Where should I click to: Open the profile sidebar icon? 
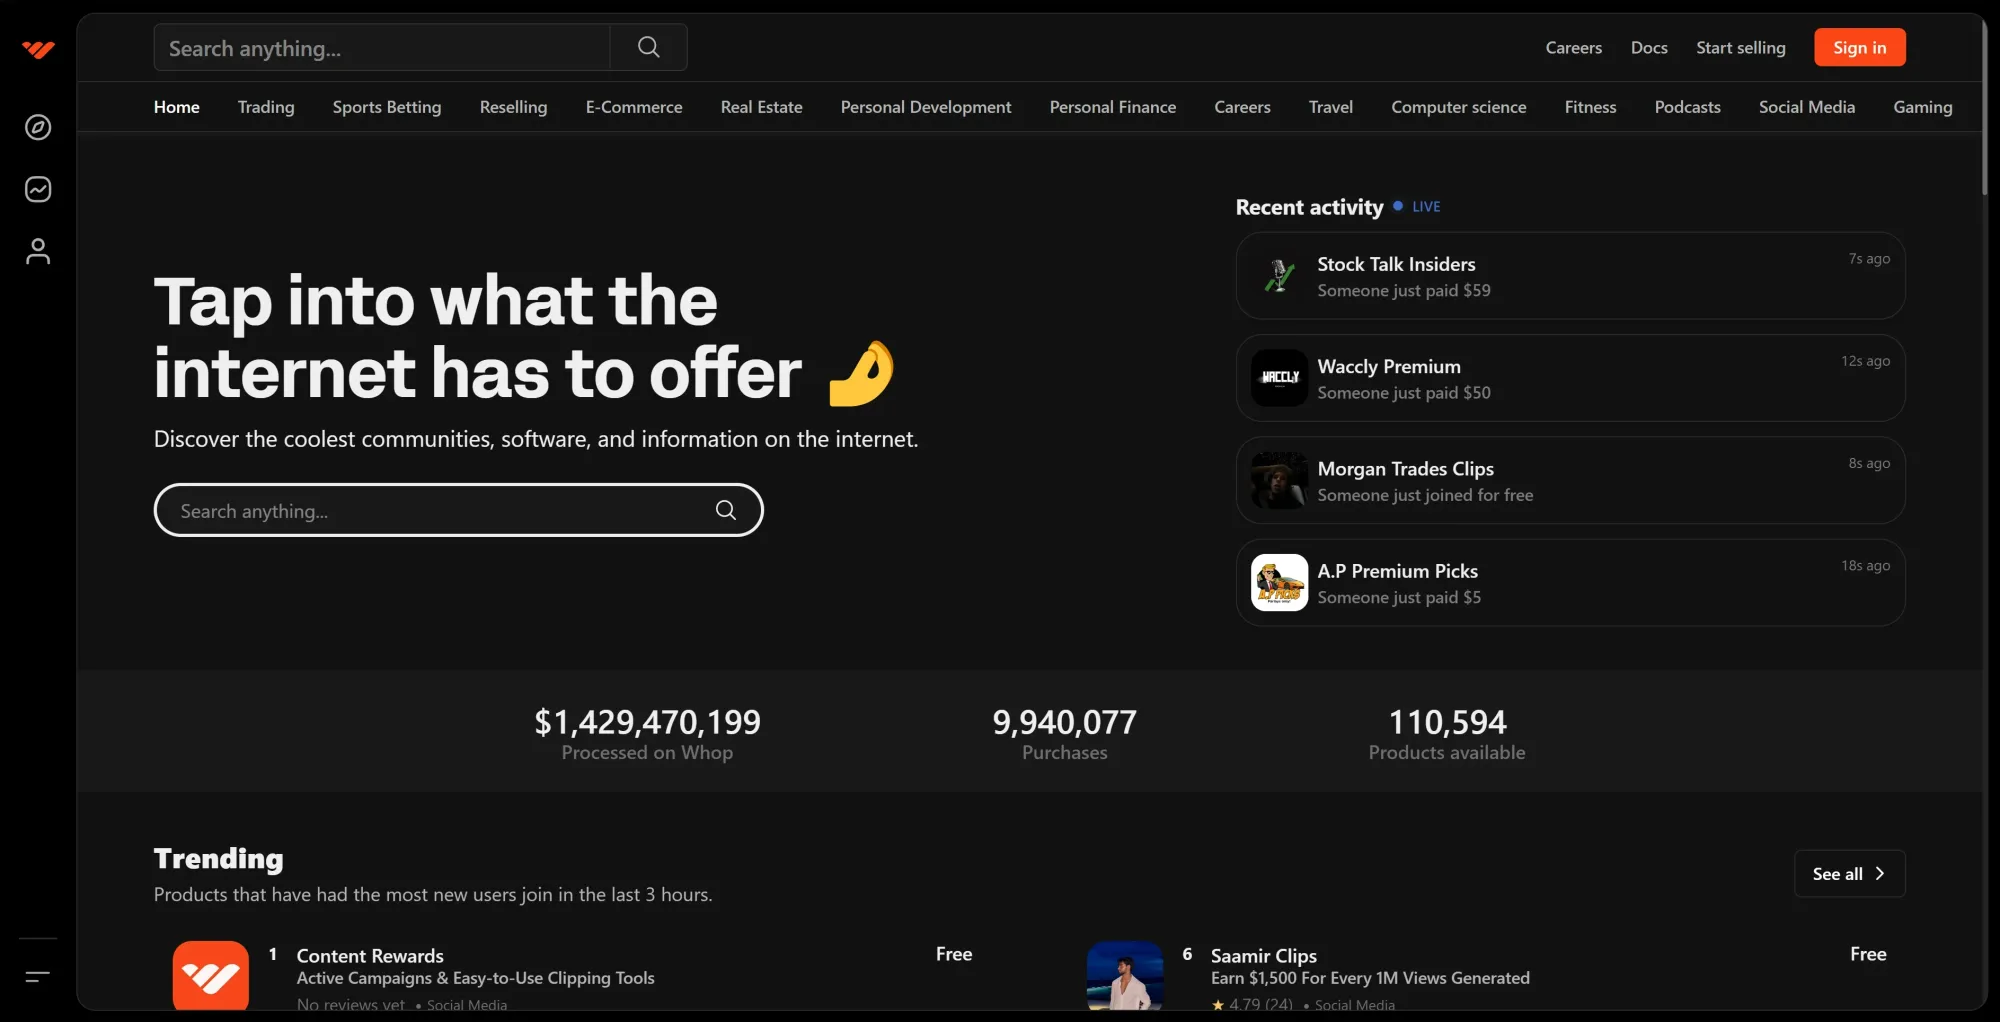point(38,251)
